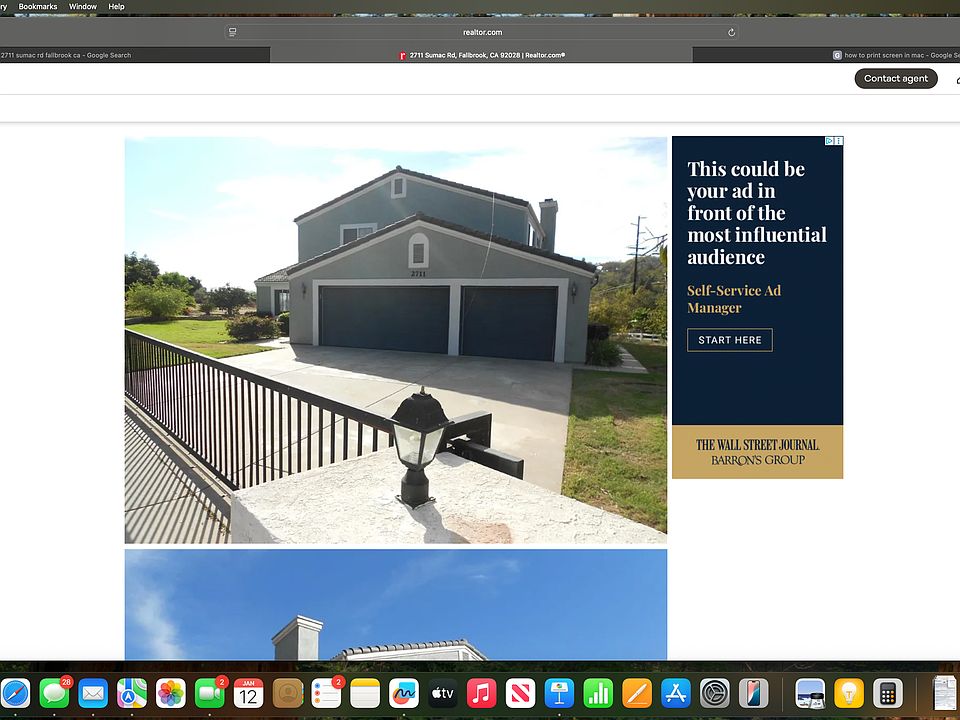Open the Bookmarks menu
The image size is (960, 720).
point(38,6)
